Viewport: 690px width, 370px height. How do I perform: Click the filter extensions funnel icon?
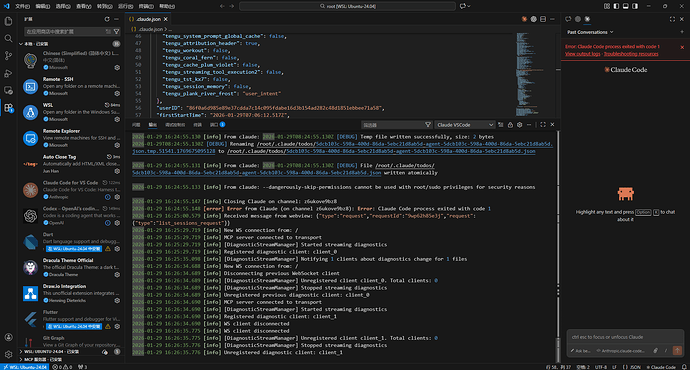pyautogui.click(x=117, y=32)
